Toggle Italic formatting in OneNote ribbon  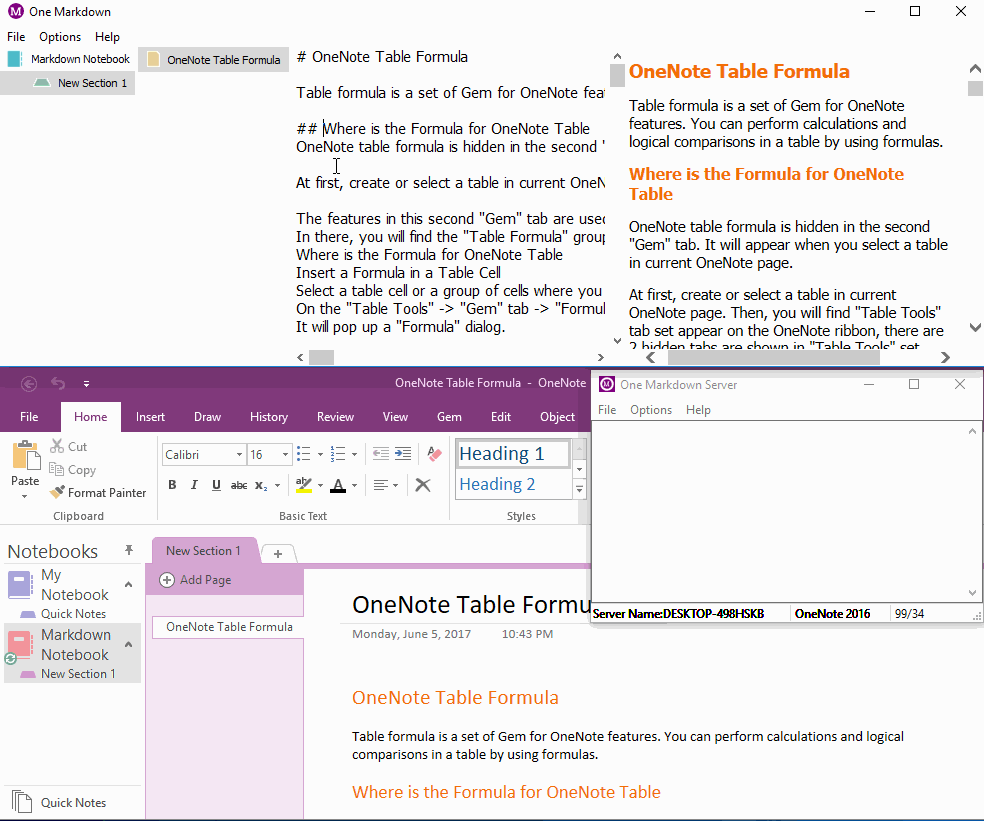(194, 485)
